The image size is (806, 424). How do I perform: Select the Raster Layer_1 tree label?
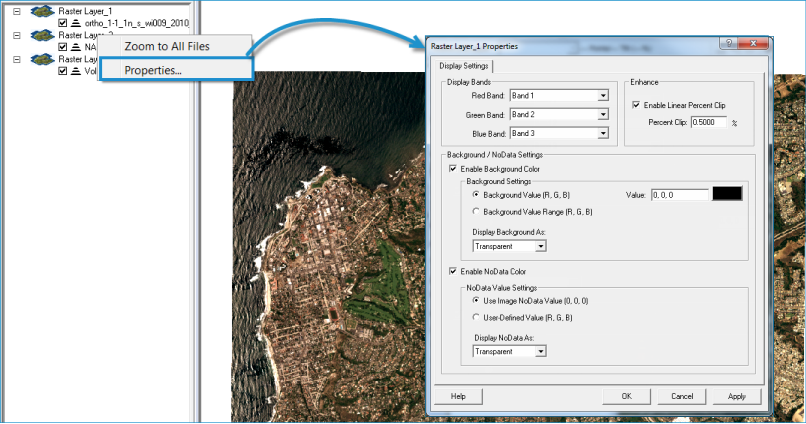point(85,11)
